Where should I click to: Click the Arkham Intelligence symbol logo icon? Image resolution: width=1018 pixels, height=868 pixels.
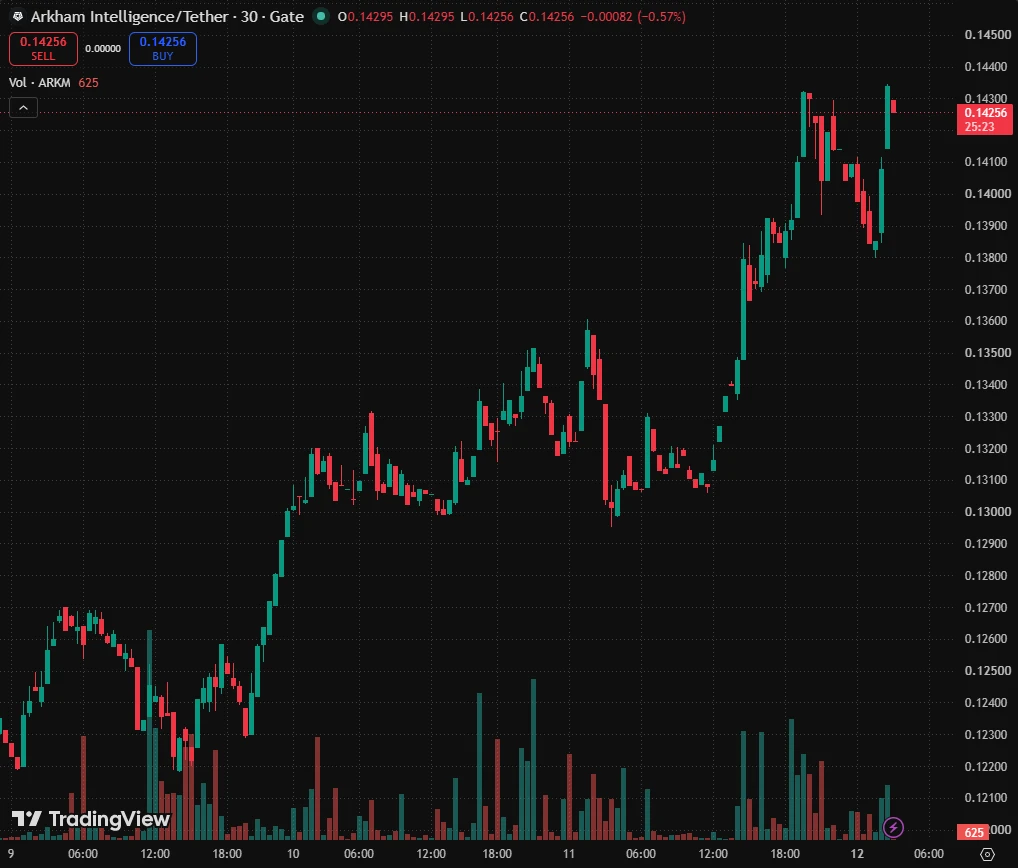point(18,16)
